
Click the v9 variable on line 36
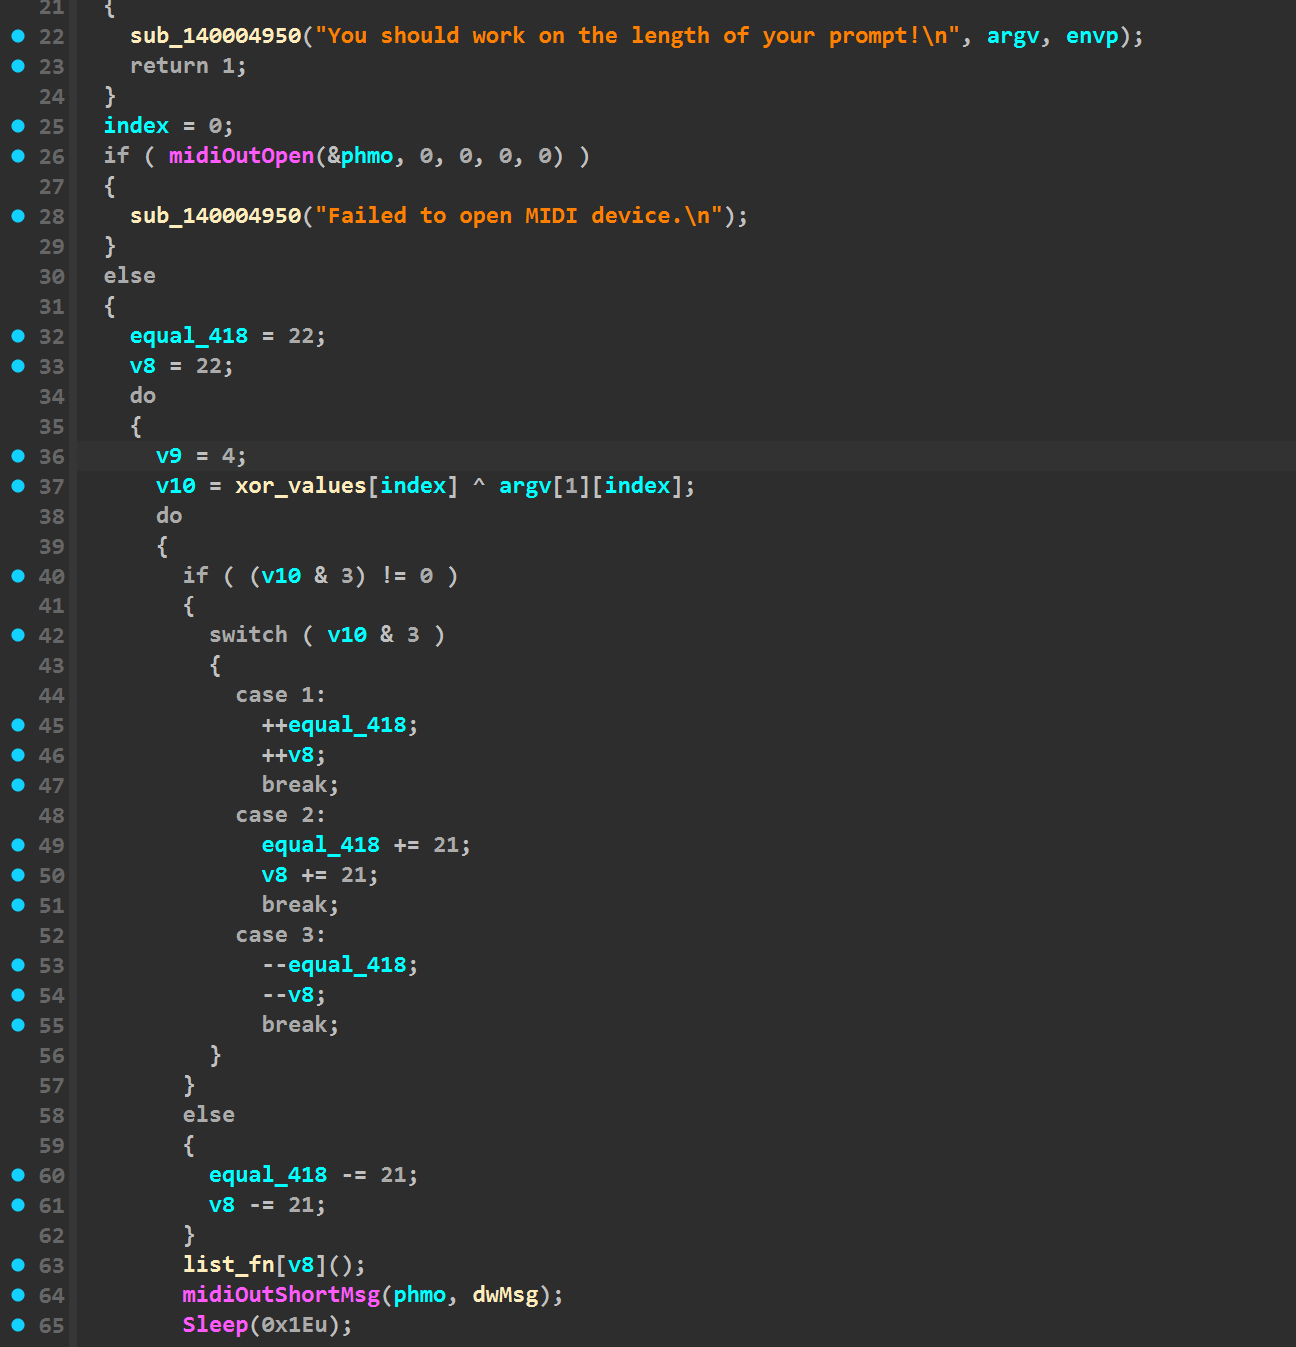(169, 456)
